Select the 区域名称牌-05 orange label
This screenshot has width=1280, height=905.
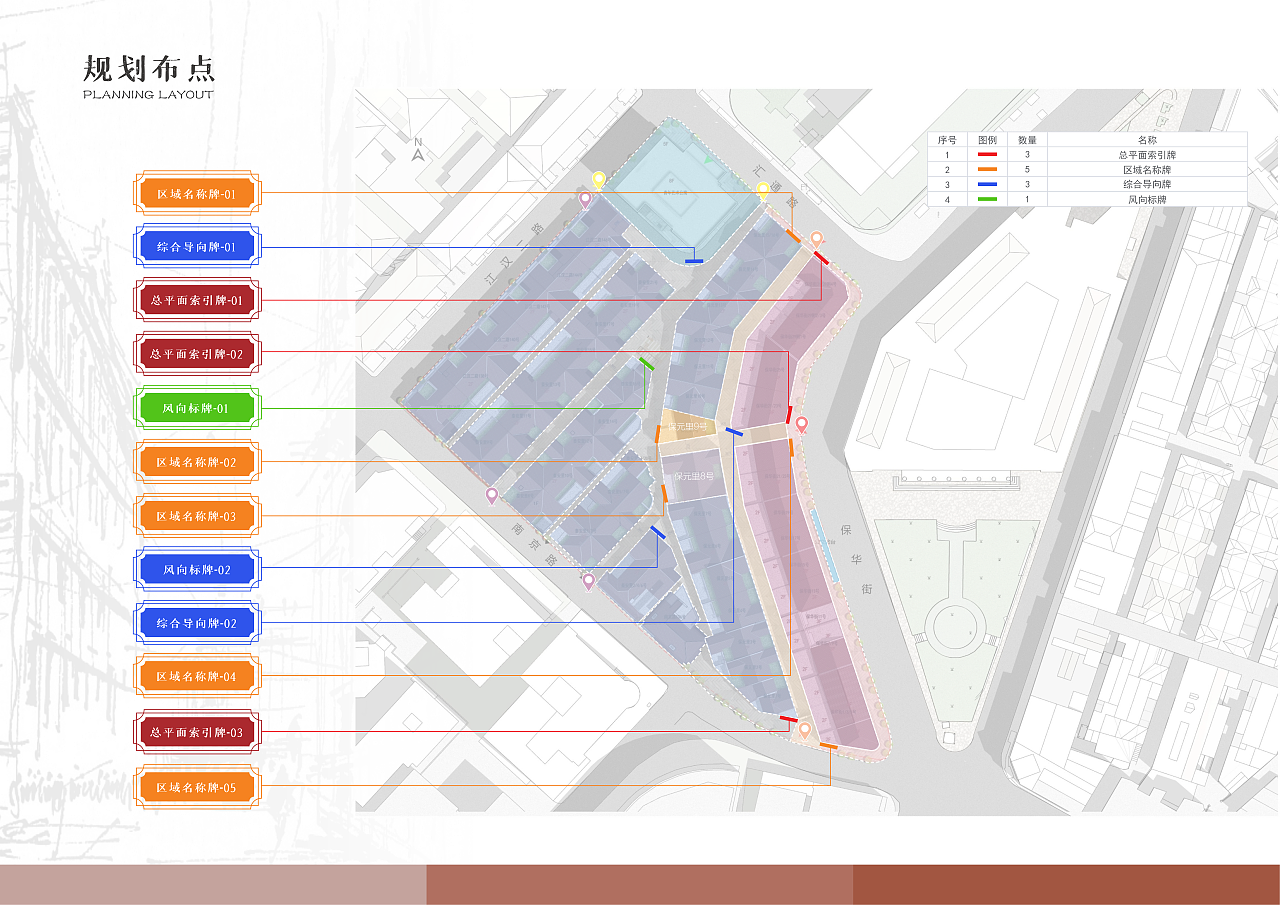[197, 787]
